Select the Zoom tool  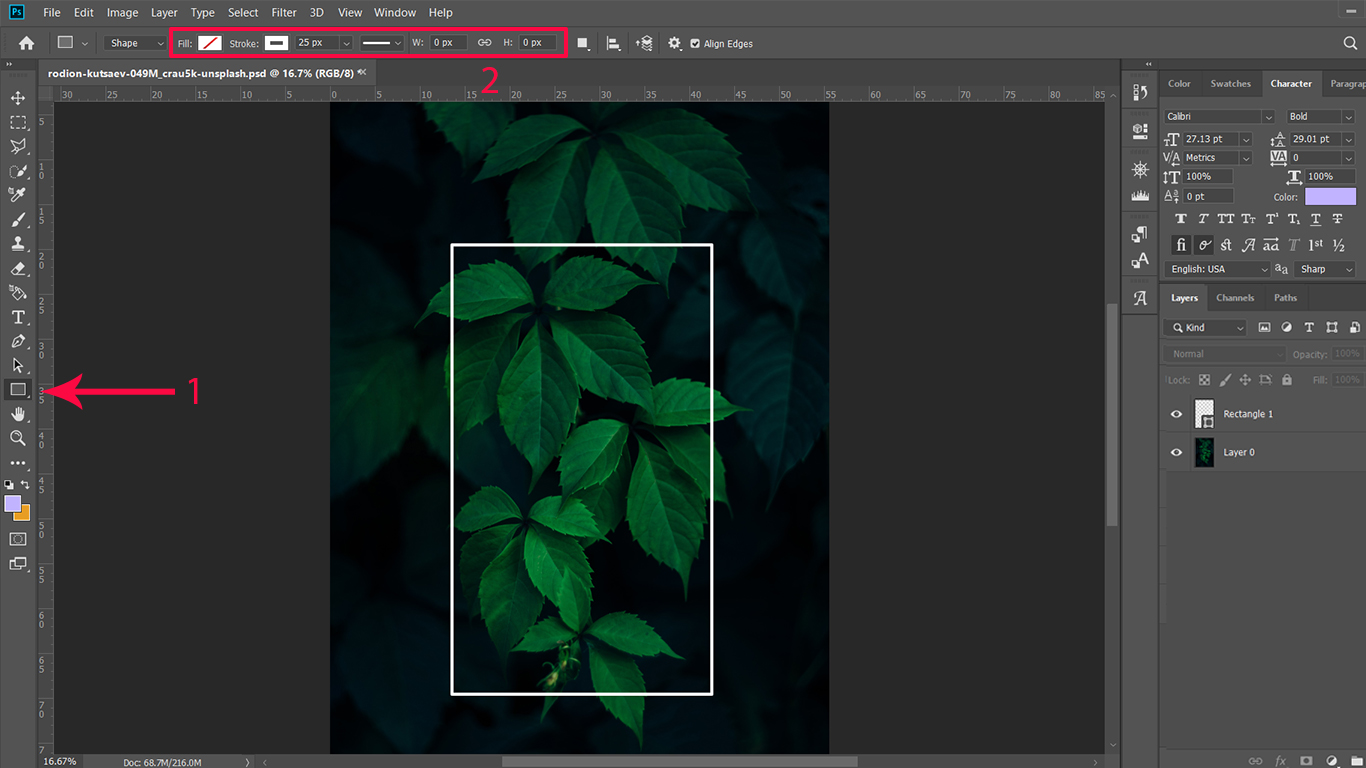(18, 438)
